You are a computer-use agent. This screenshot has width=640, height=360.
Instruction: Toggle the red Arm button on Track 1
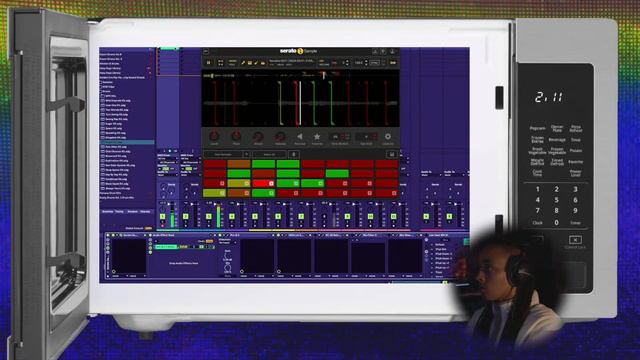click(x=162, y=225)
